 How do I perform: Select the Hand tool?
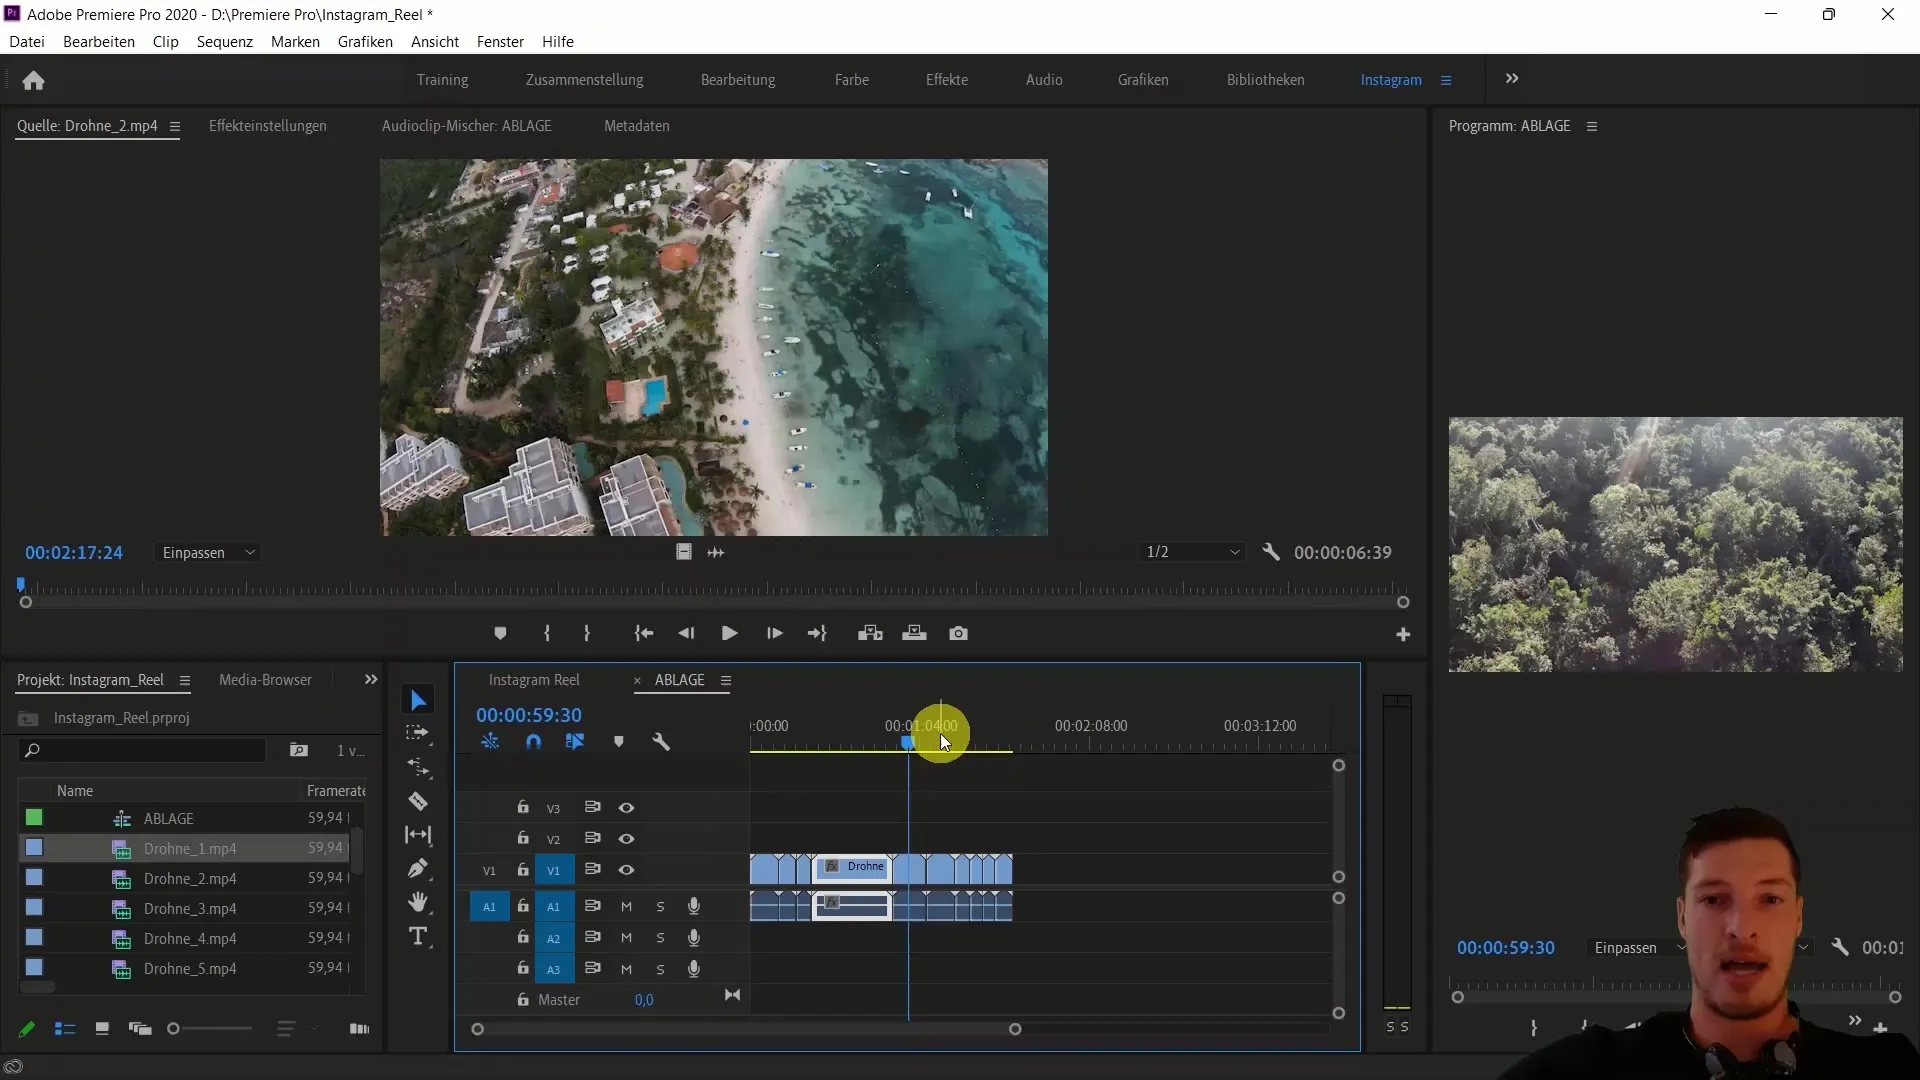[418, 902]
